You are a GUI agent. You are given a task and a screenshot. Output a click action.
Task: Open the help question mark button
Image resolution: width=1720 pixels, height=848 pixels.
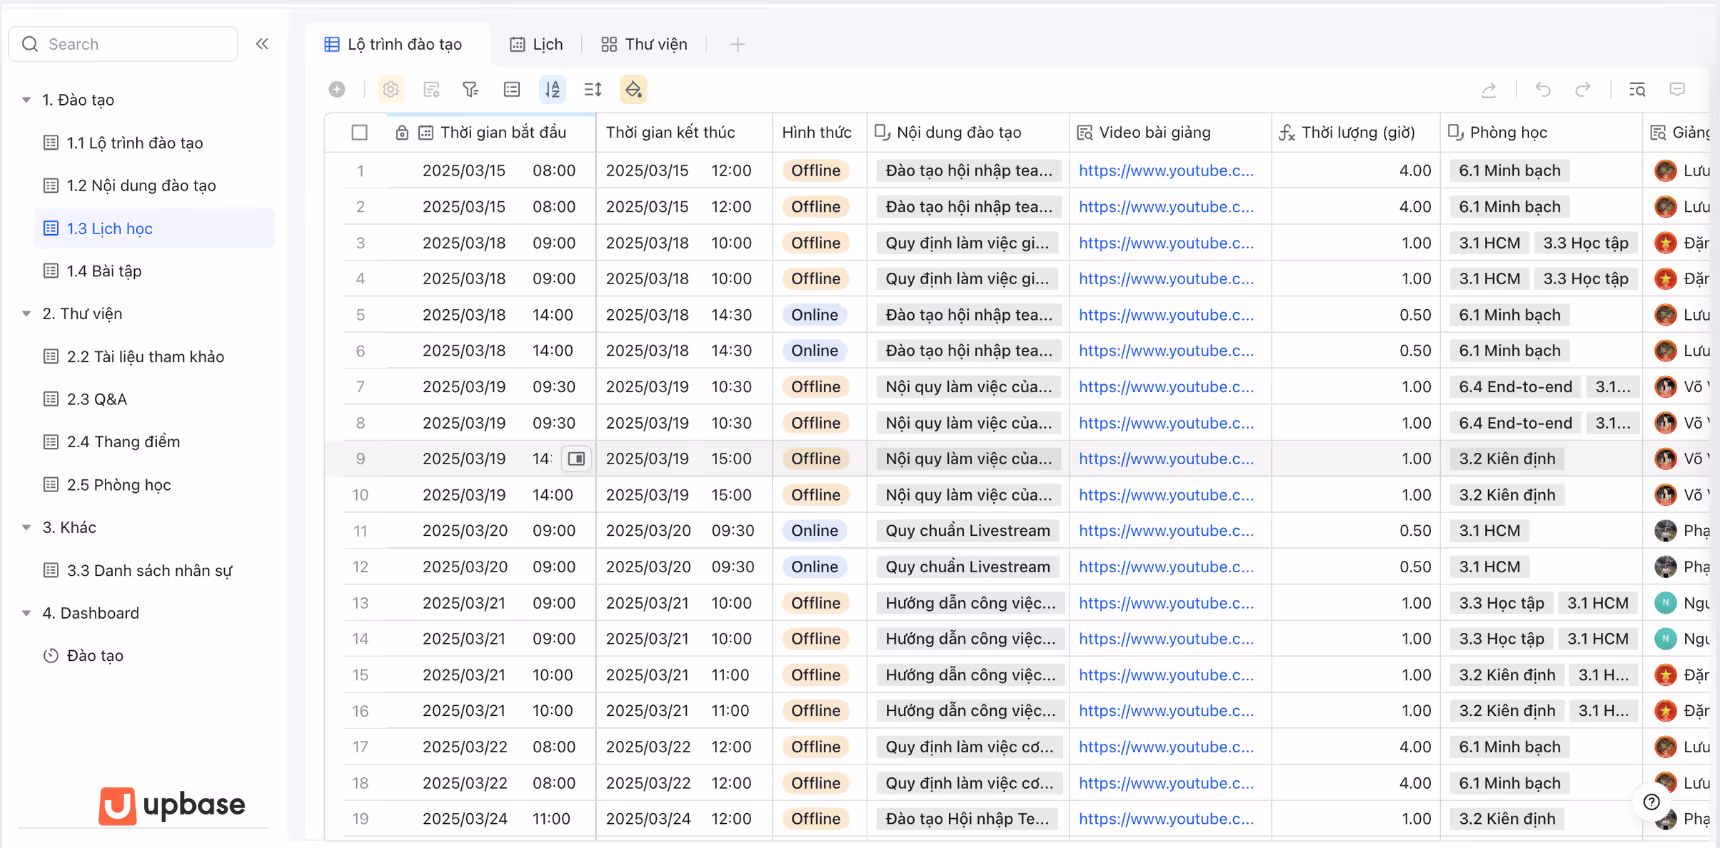tap(1652, 802)
